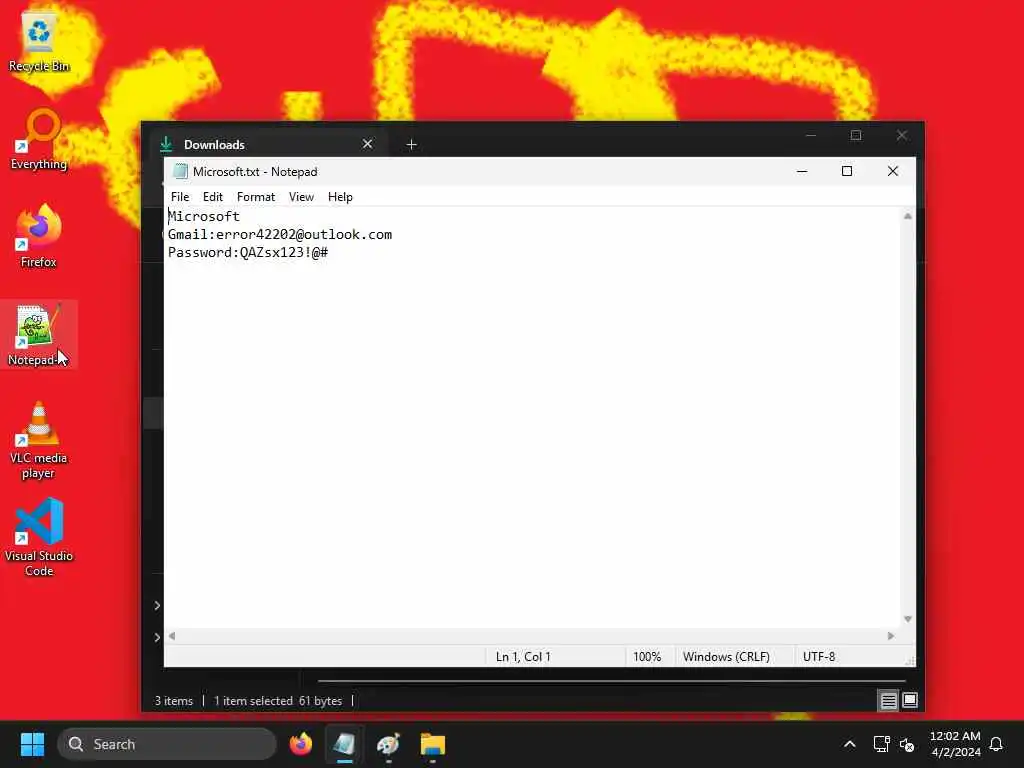
Task: Click the Notepad horizontal scroll-left arrow
Action: tap(172, 636)
